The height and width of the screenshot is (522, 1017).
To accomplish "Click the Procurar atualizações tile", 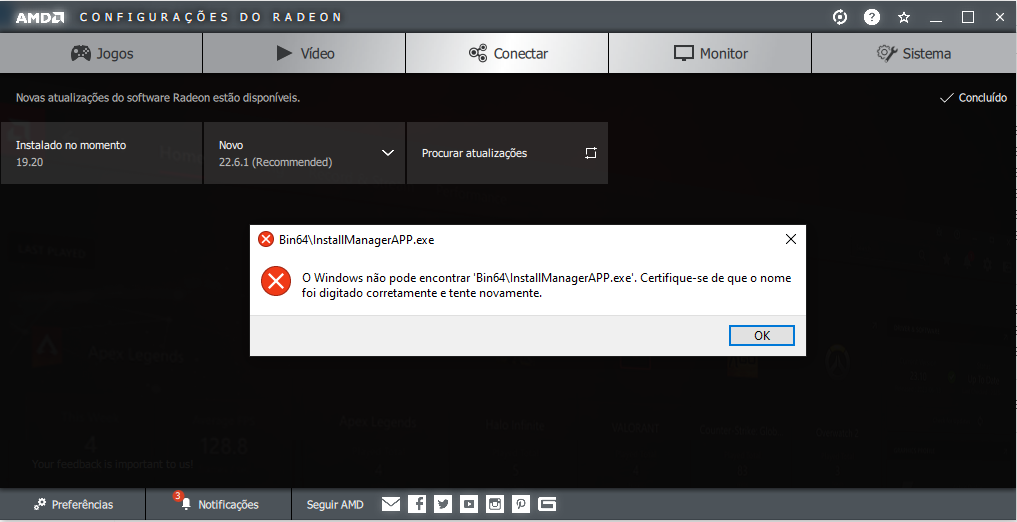I will [x=507, y=153].
